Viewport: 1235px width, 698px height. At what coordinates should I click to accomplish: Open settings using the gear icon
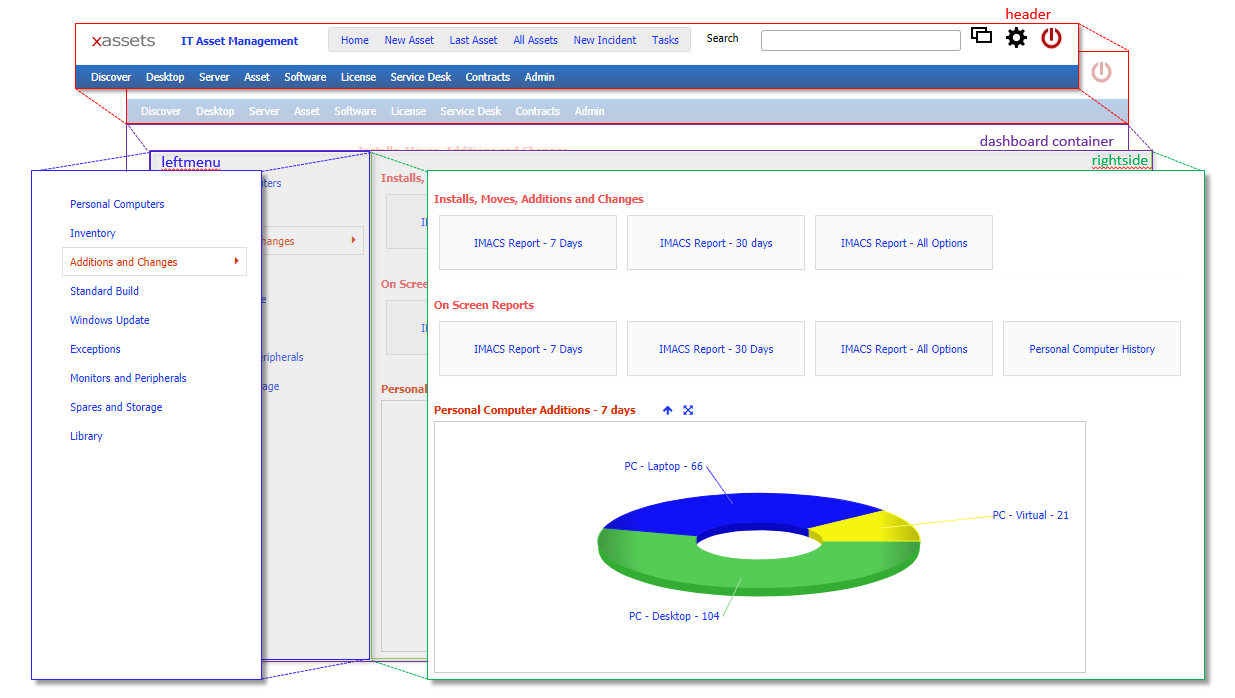coord(1016,37)
